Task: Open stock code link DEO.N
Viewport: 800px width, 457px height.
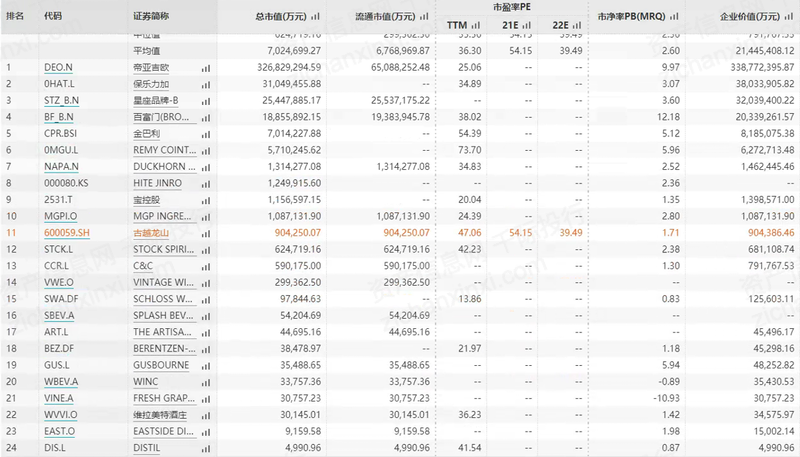Action: point(58,67)
